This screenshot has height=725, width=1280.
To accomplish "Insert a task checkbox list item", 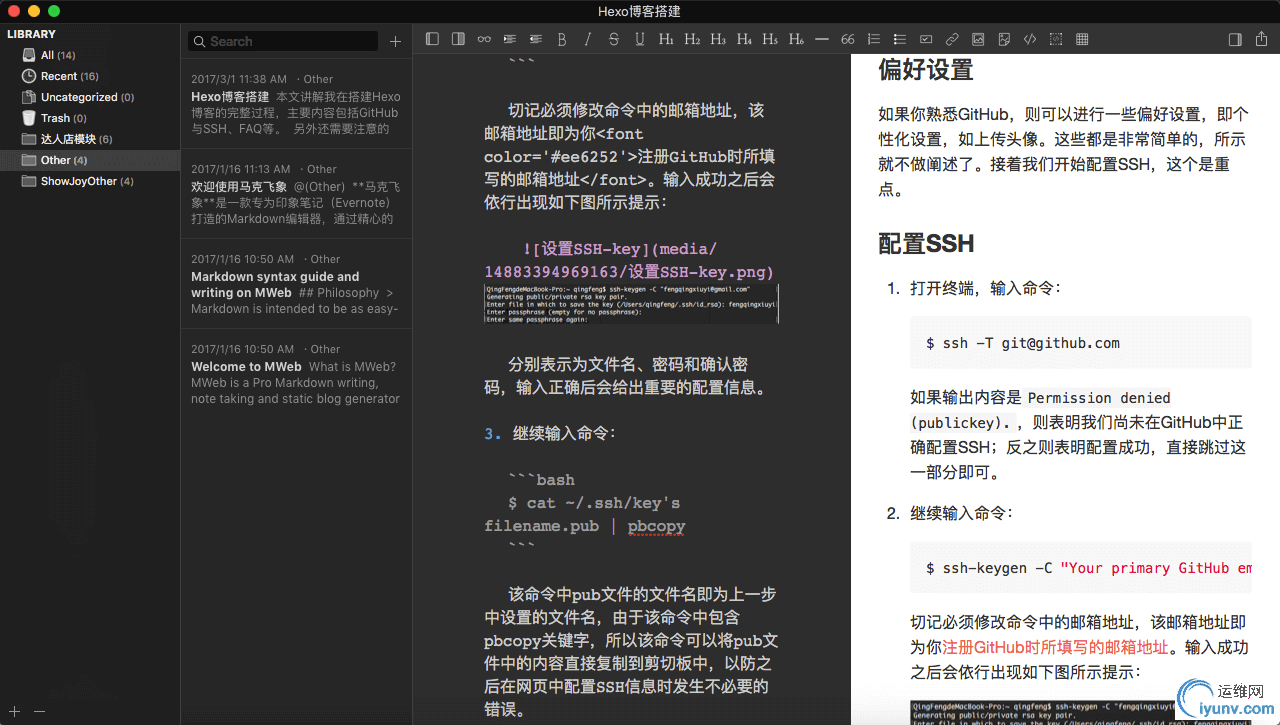I will coord(926,39).
